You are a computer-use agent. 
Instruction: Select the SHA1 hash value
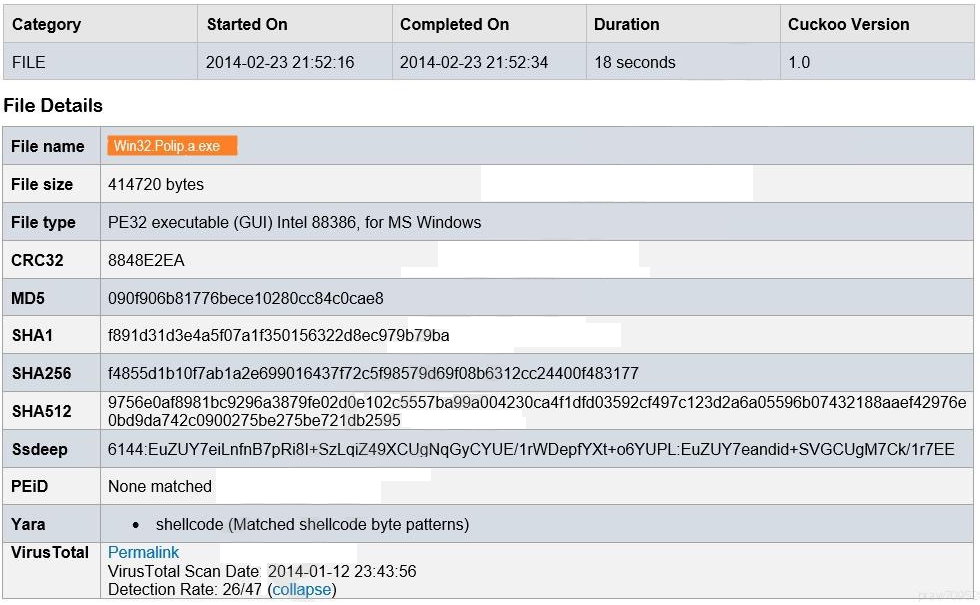[279, 336]
